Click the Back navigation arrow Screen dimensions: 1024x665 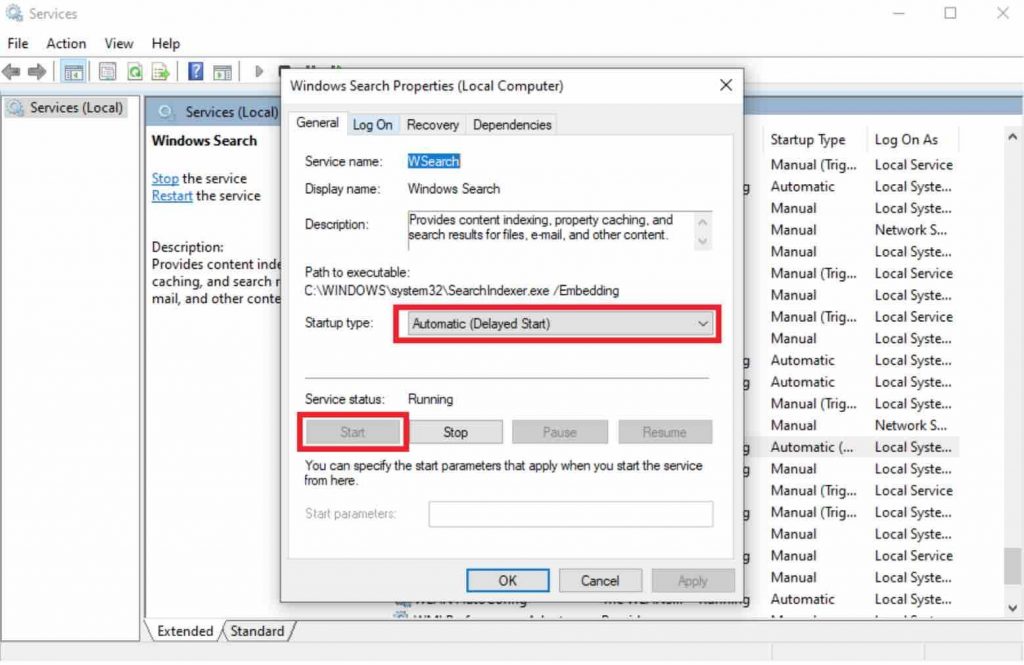click(11, 71)
